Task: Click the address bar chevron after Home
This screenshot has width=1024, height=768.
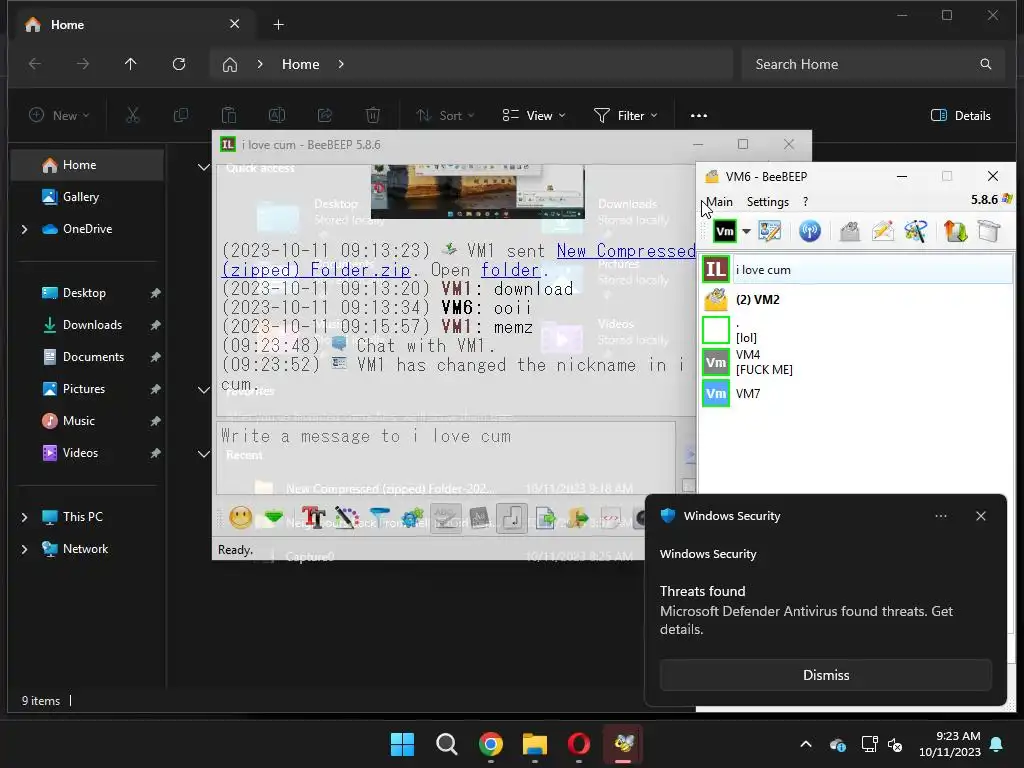Action: coord(341,64)
